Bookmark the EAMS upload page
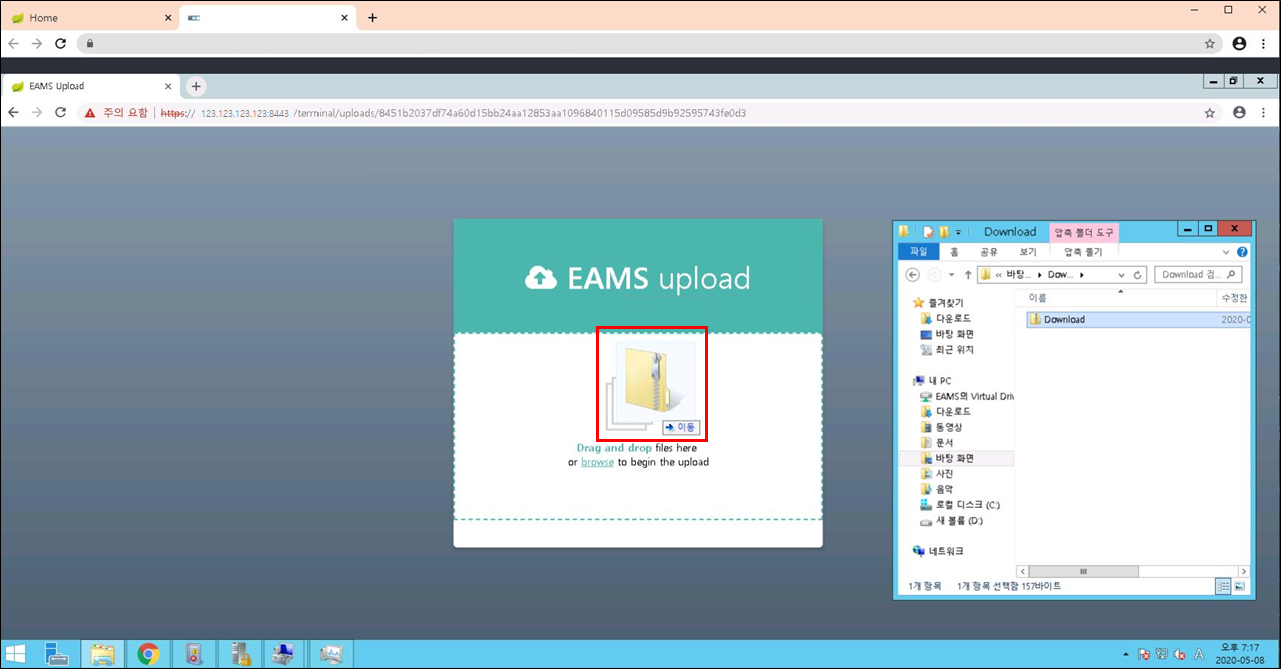1281x669 pixels. pyautogui.click(x=1210, y=113)
